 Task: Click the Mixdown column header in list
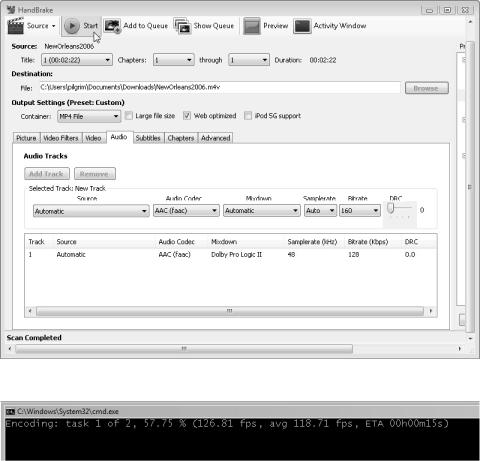pyautogui.click(x=224, y=242)
